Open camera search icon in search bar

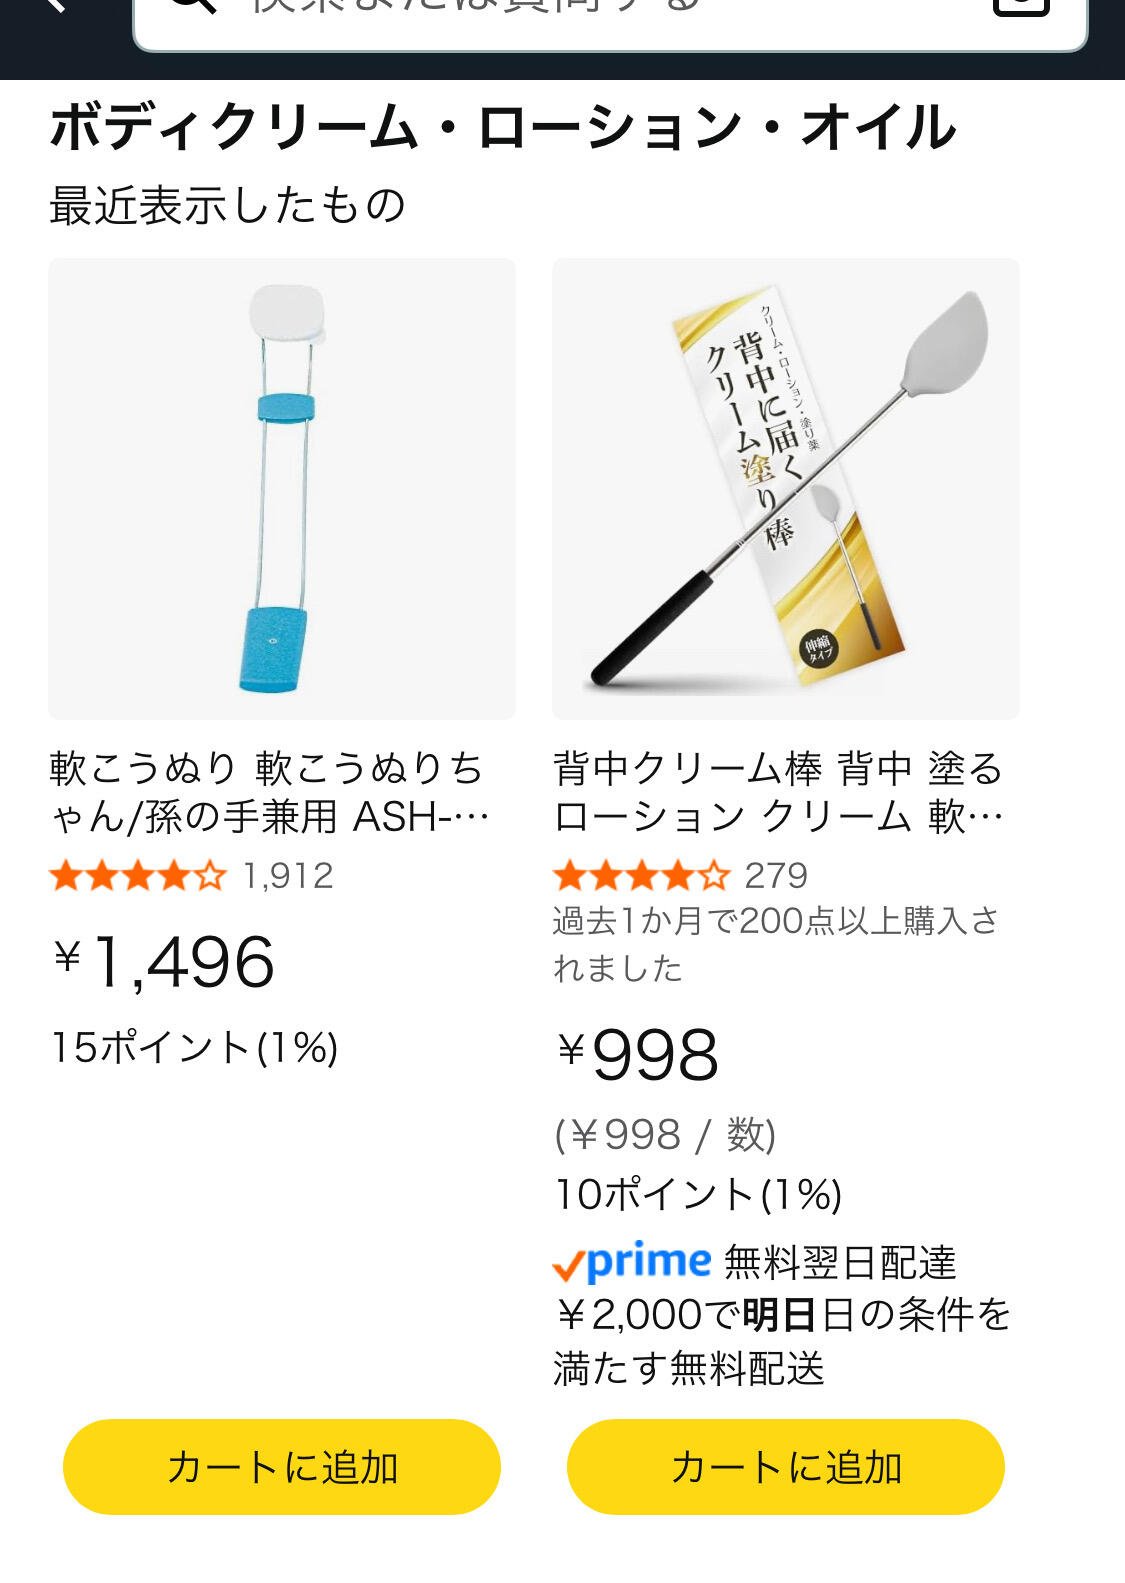pos(1021,6)
